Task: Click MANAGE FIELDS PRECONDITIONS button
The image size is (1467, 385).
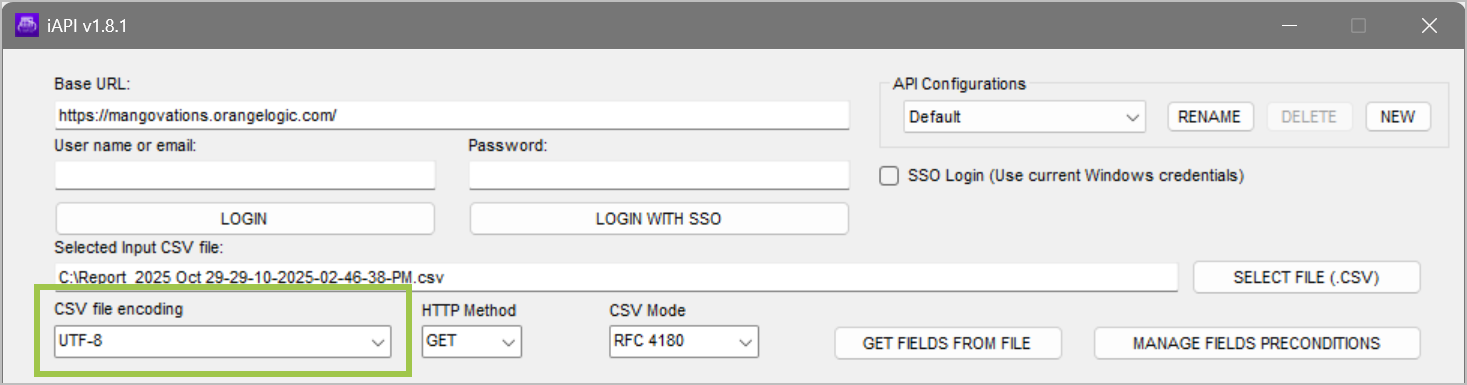Action: tap(1257, 343)
